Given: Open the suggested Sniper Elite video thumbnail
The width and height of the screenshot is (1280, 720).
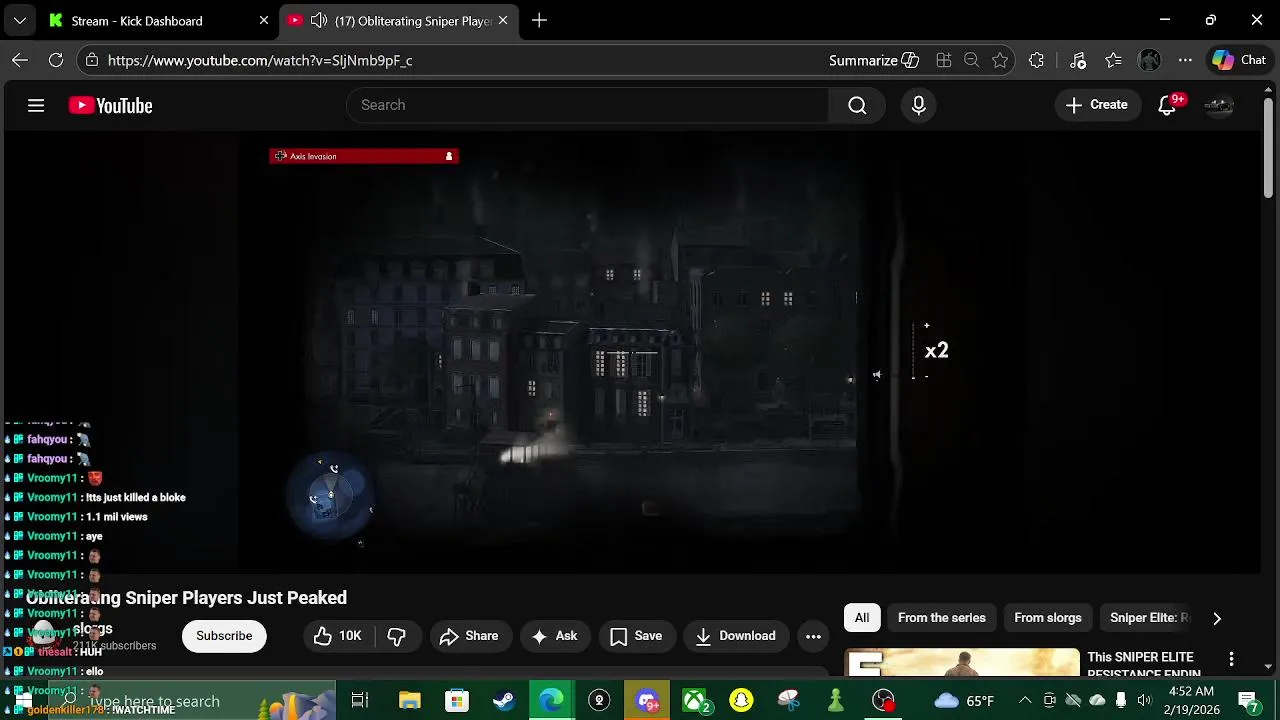Looking at the screenshot, I should coord(962,662).
